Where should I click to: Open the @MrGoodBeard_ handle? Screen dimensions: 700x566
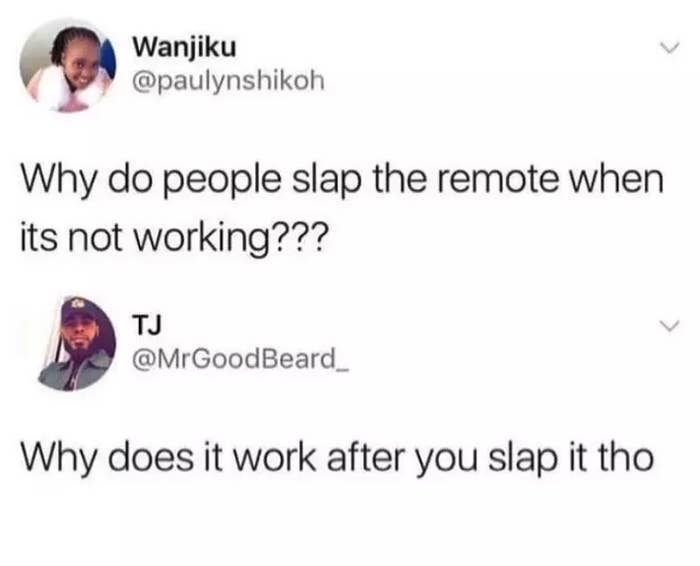tap(241, 359)
